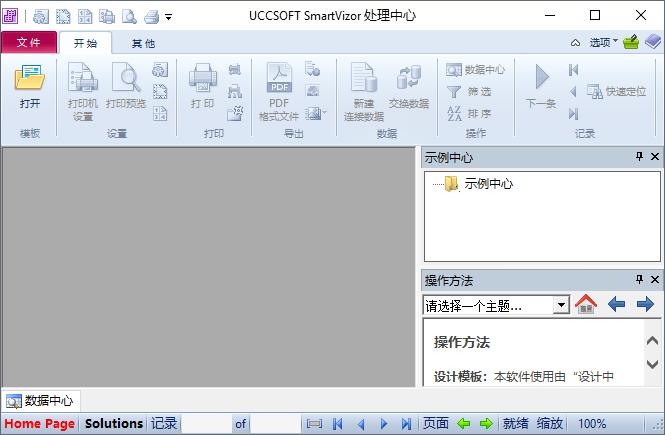Image resolution: width=665 pixels, height=435 pixels.
Task: Go to previous record in ribbon 记录 group
Action: pos(573,92)
